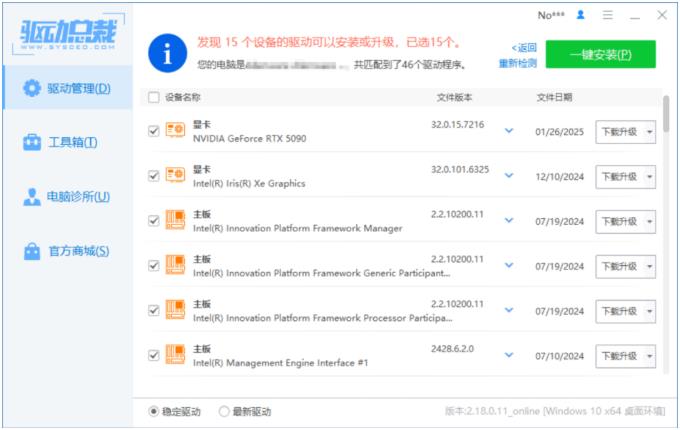Select the 稳定驱动 radio button
Image resolution: width=680 pixels, height=430 pixels.
click(153, 411)
